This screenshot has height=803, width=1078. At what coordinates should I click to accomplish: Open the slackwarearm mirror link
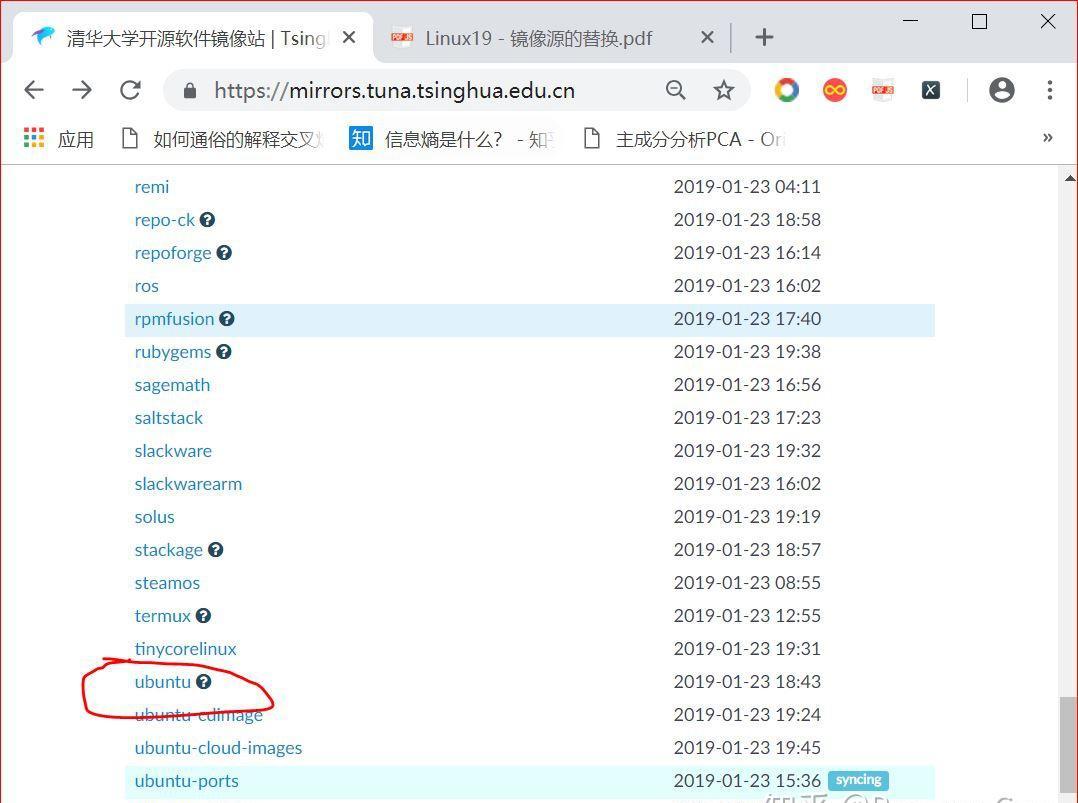point(188,484)
